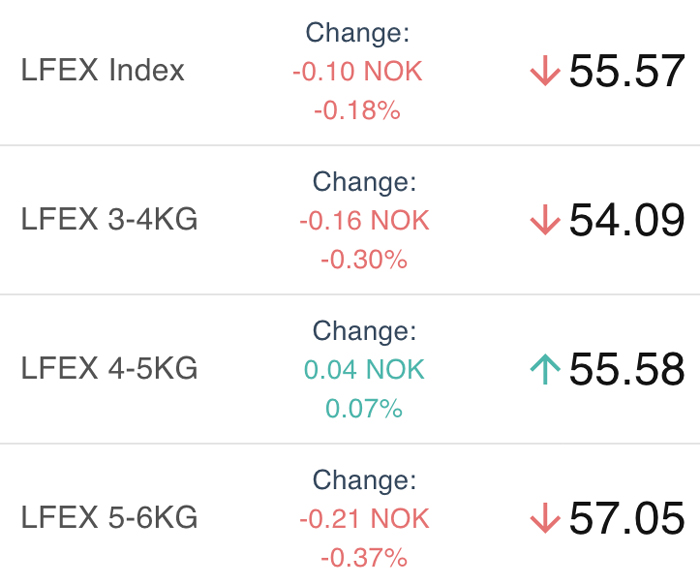
Task: Click the 55.58 price value
Action: pos(627,369)
